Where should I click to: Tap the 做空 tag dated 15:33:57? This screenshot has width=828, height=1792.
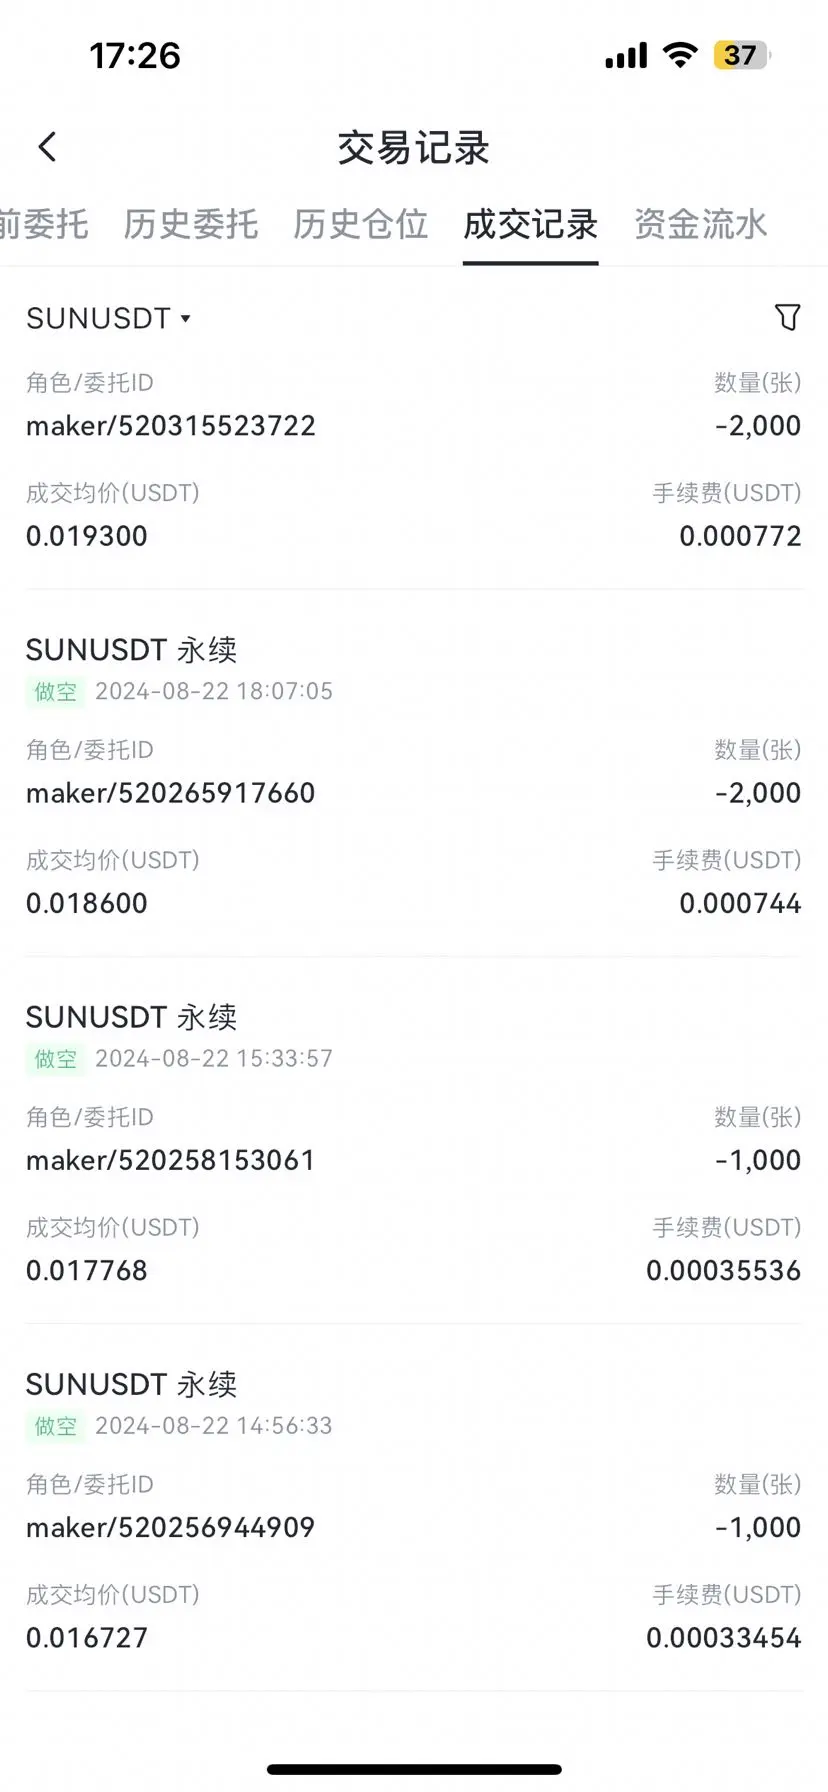tap(55, 1058)
